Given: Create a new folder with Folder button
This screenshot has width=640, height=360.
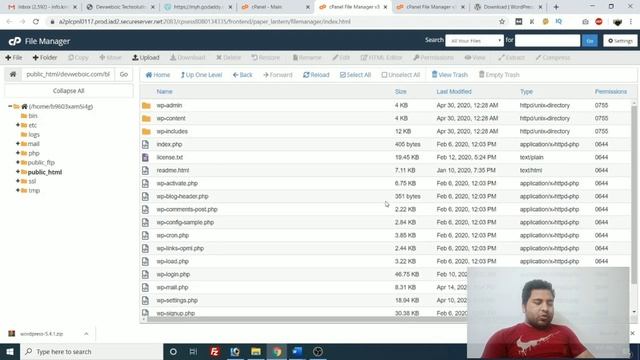Looking at the screenshot, I should click(x=45, y=58).
